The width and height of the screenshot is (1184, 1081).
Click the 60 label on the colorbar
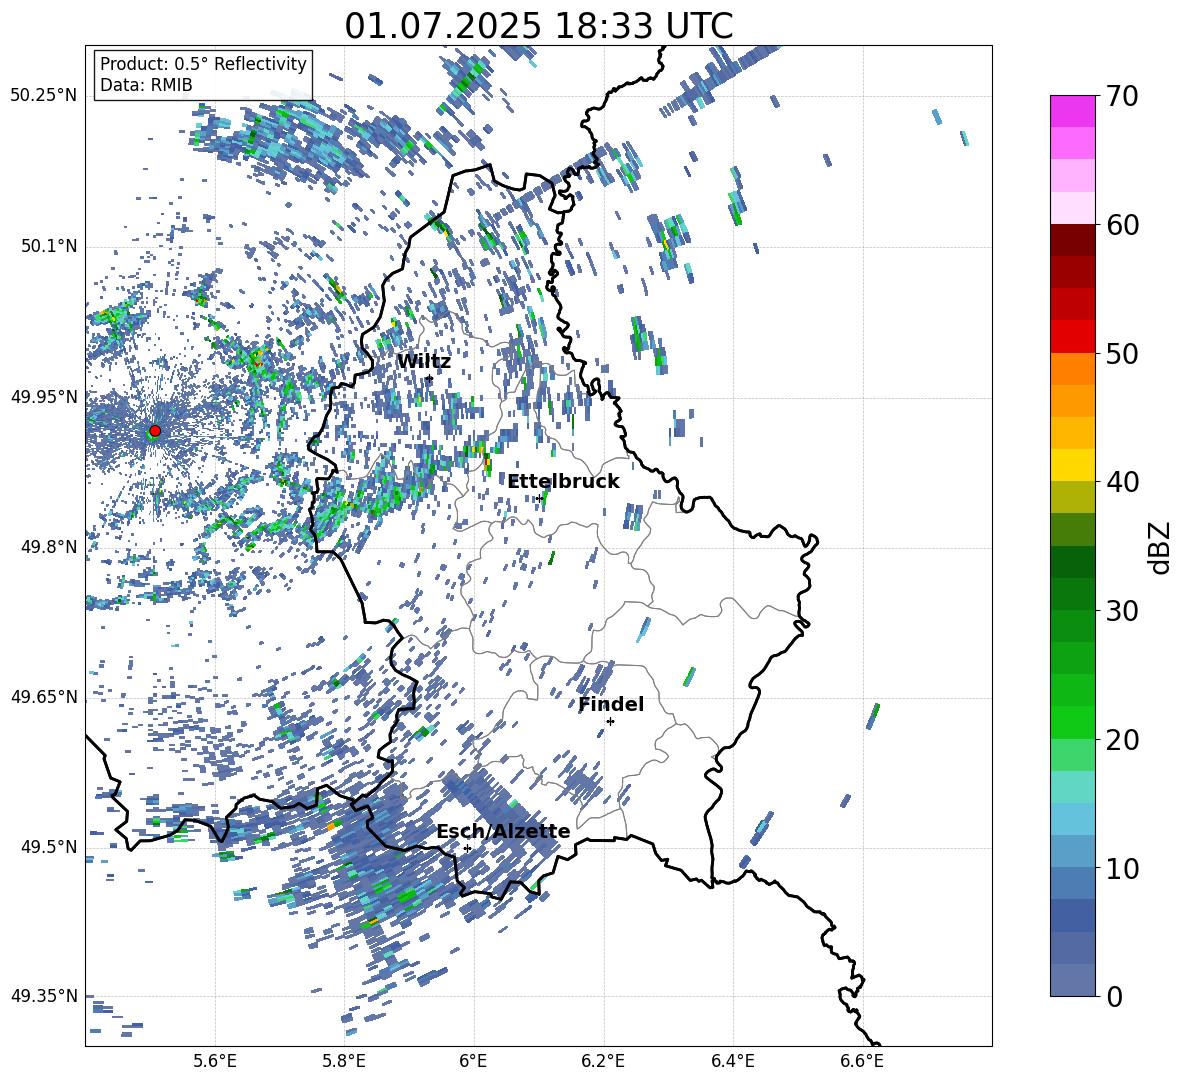point(1122,225)
